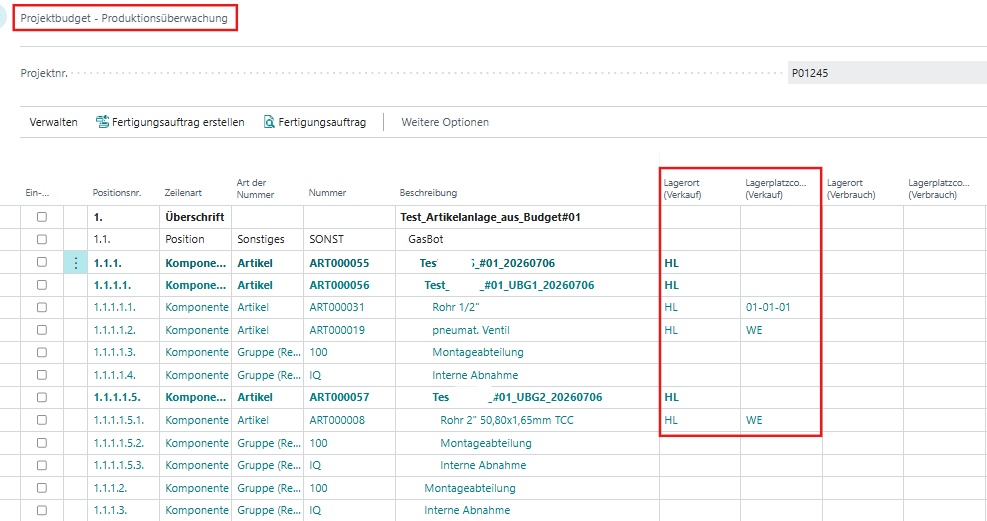Tick checkbox of row 1. Überschrift
987x521 pixels.
42,217
